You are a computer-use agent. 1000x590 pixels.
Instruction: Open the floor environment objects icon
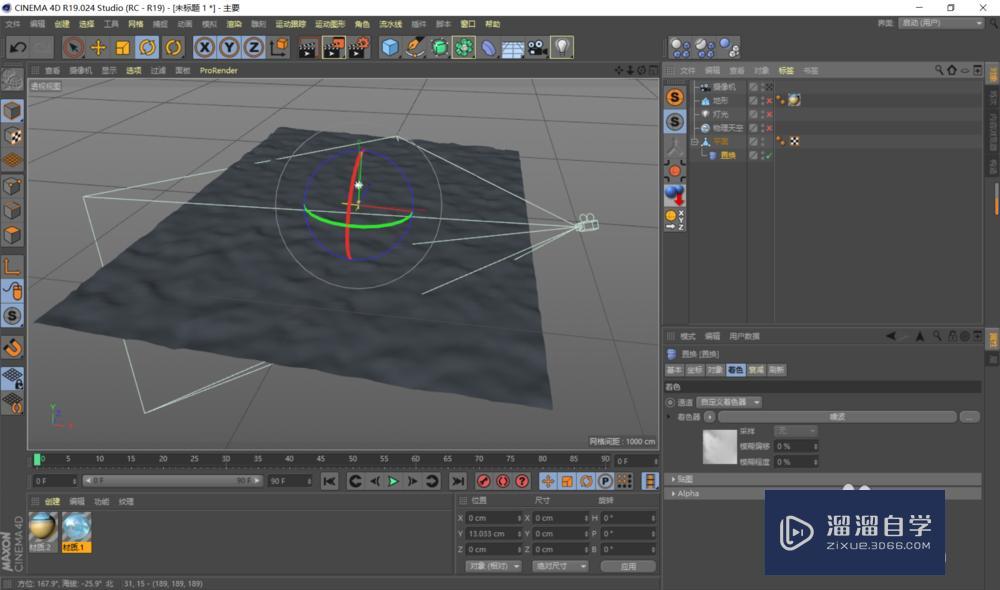(x=513, y=47)
